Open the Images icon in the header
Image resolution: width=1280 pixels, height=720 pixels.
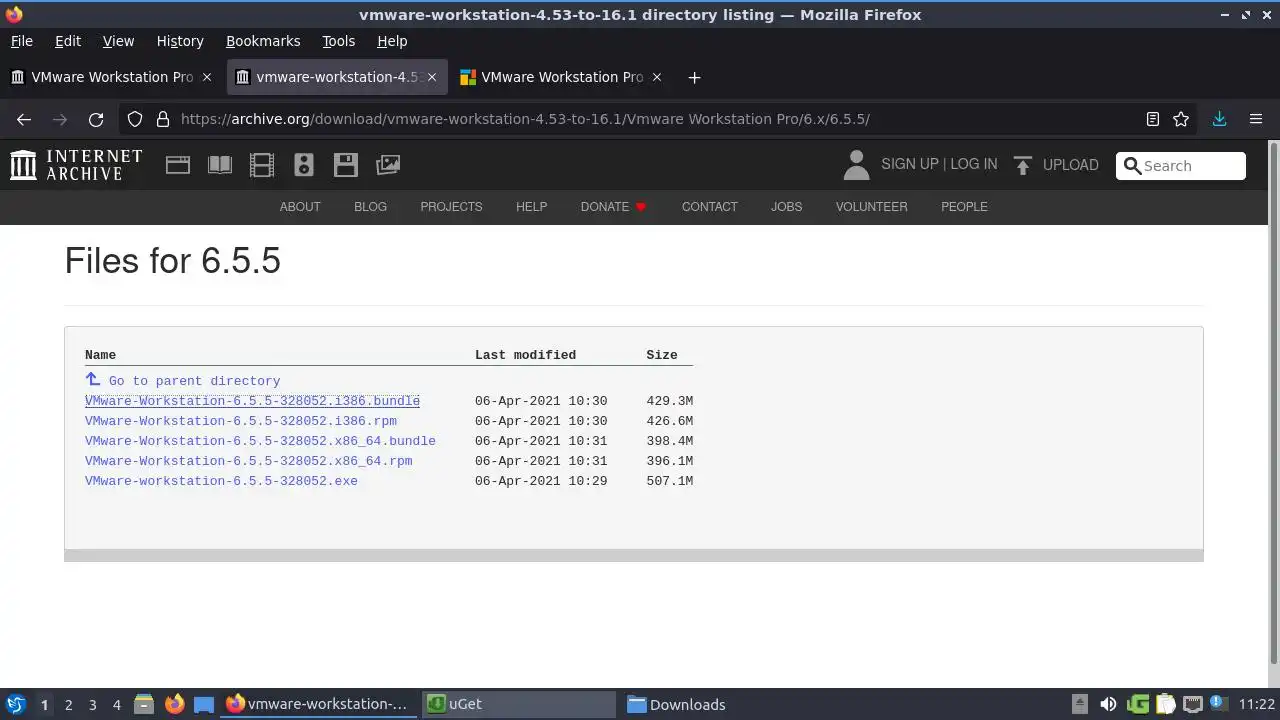pos(388,165)
